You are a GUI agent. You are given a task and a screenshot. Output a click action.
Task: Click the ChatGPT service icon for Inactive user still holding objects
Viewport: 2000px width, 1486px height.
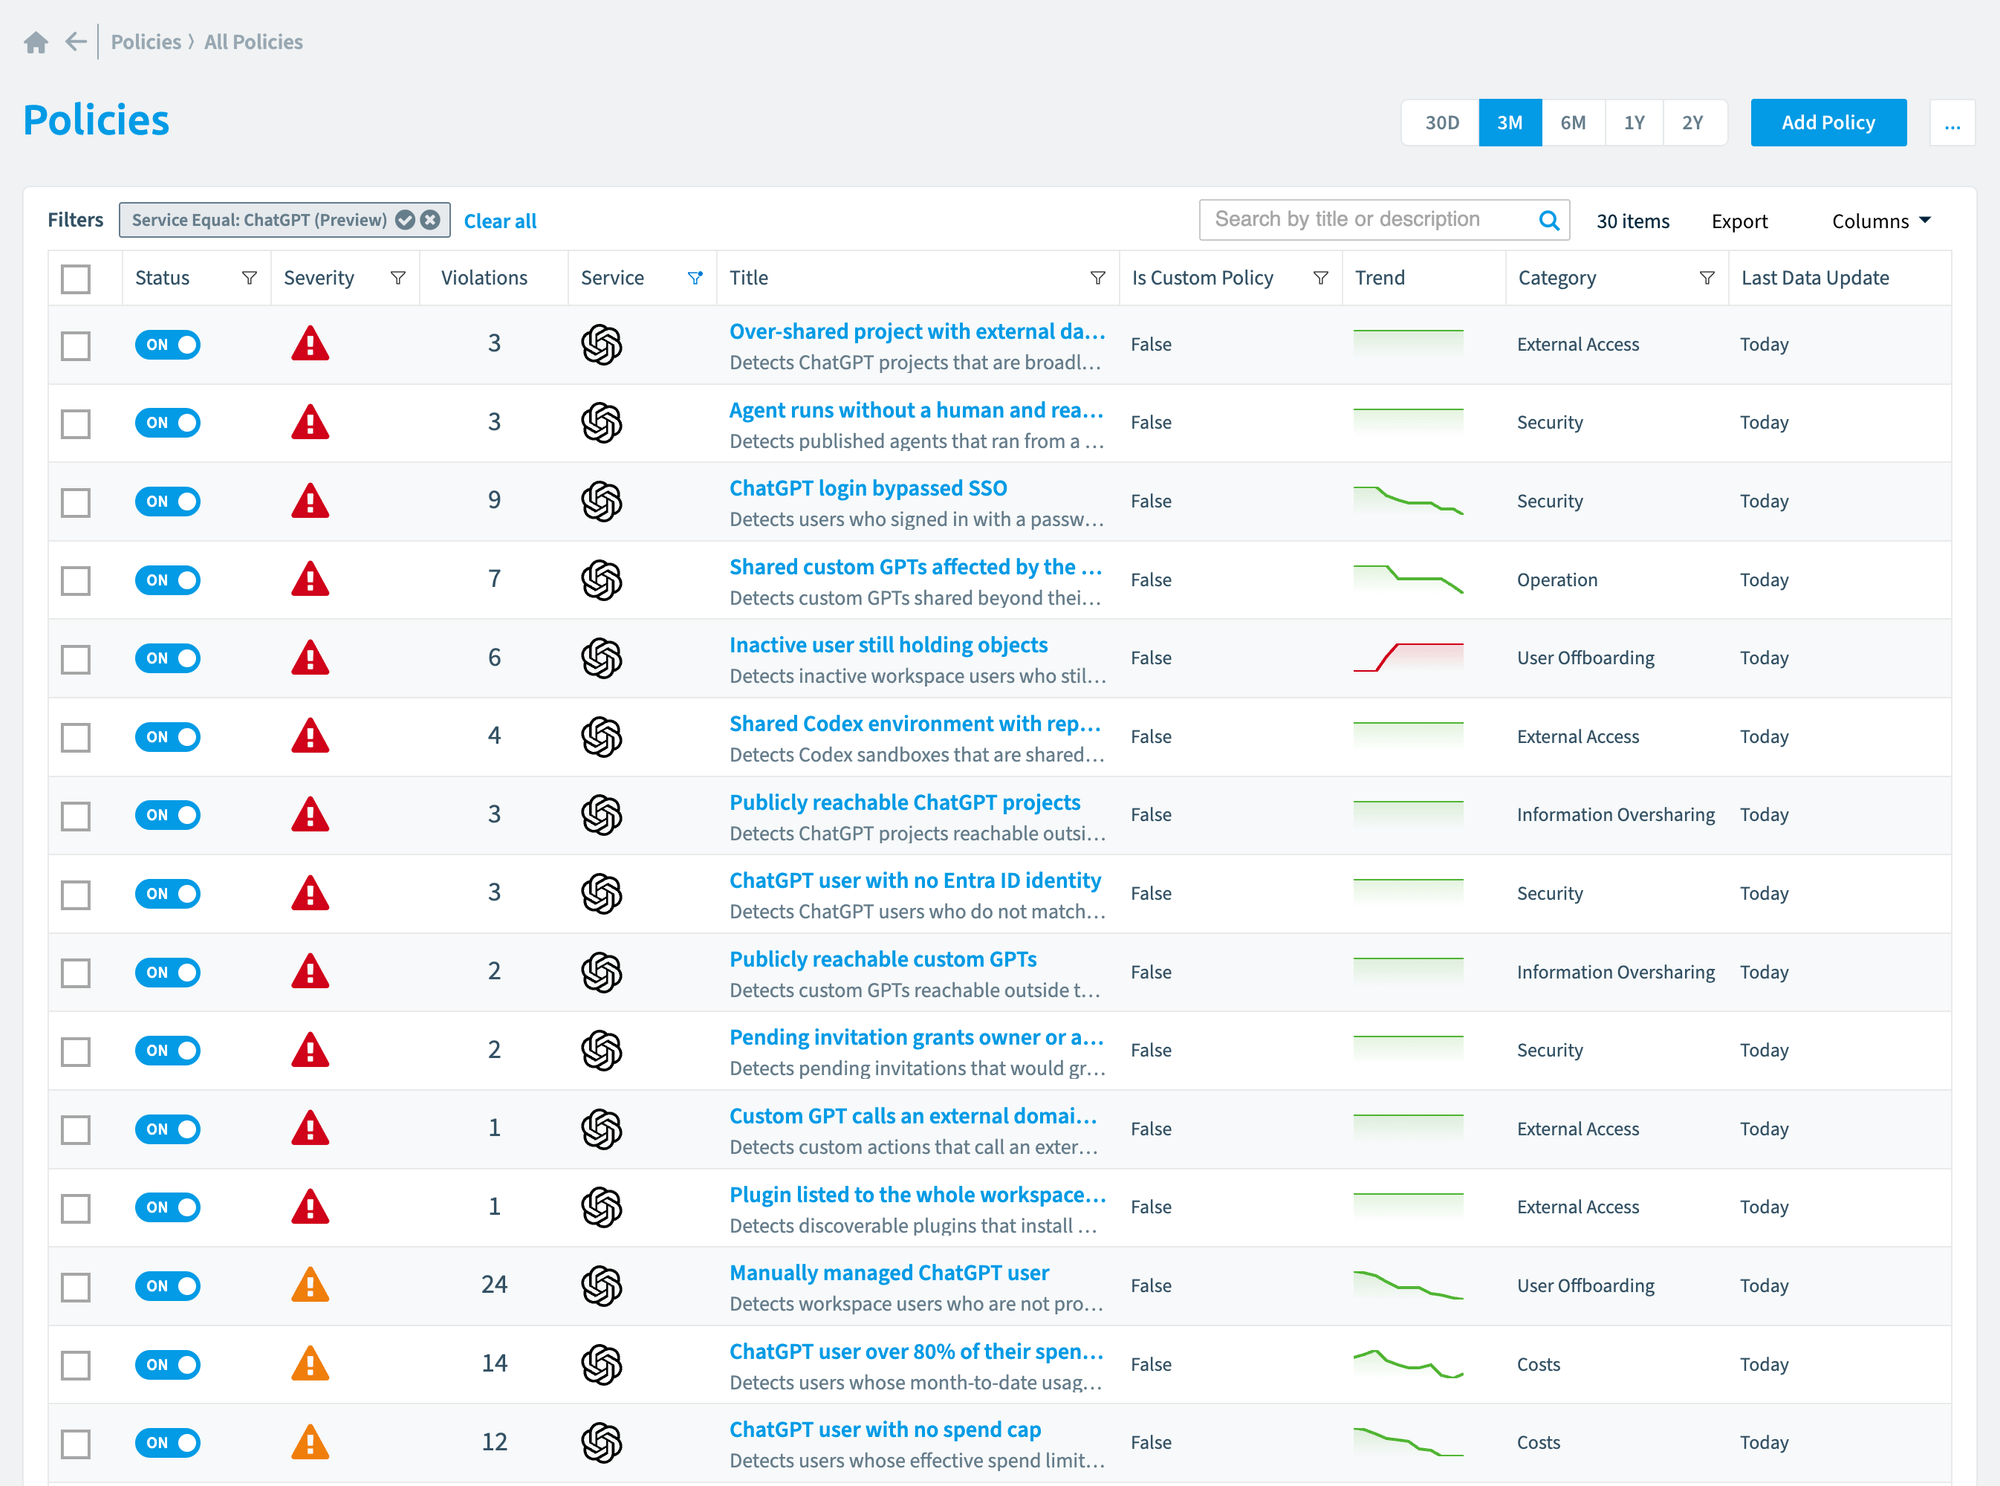pyautogui.click(x=602, y=658)
